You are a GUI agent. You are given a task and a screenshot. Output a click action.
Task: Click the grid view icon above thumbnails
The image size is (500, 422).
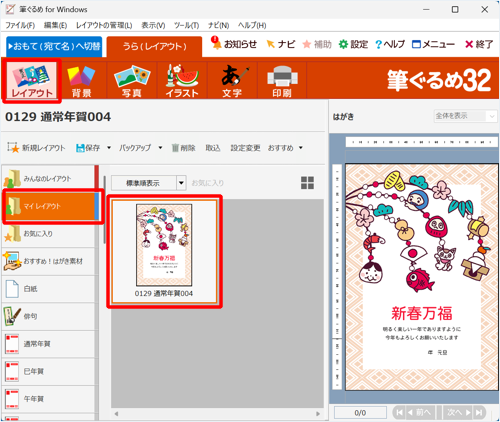(x=307, y=183)
